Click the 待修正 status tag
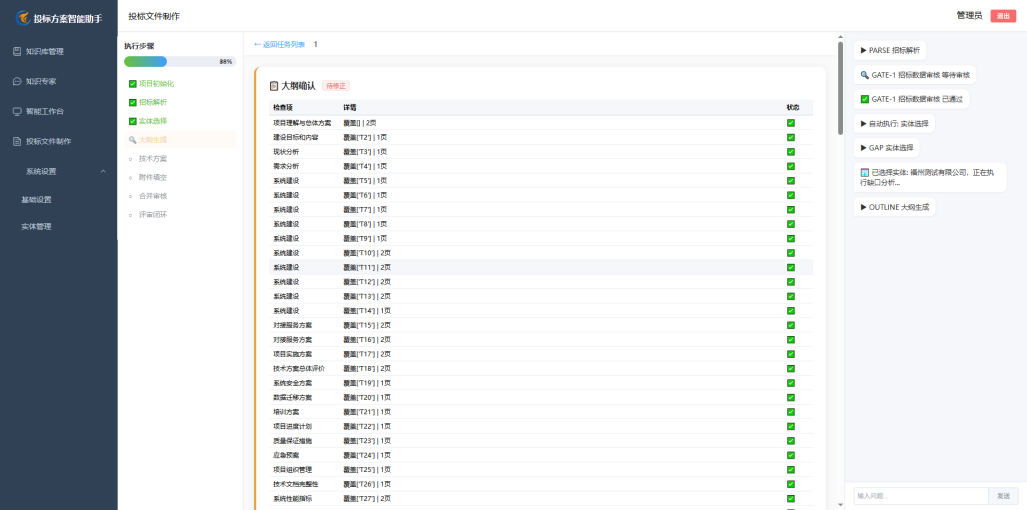The width and height of the screenshot is (1027, 510). click(x=336, y=86)
